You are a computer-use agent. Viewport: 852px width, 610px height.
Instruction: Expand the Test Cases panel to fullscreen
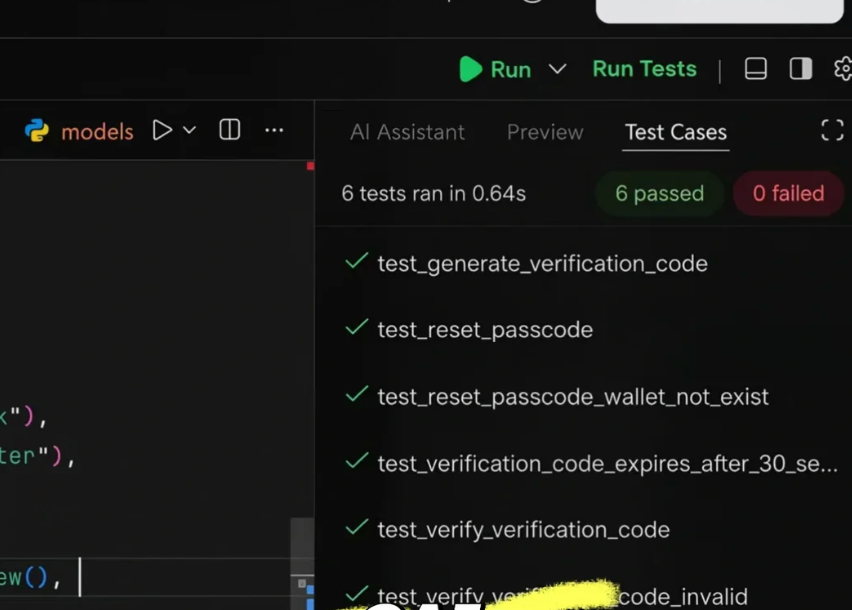tap(831, 130)
